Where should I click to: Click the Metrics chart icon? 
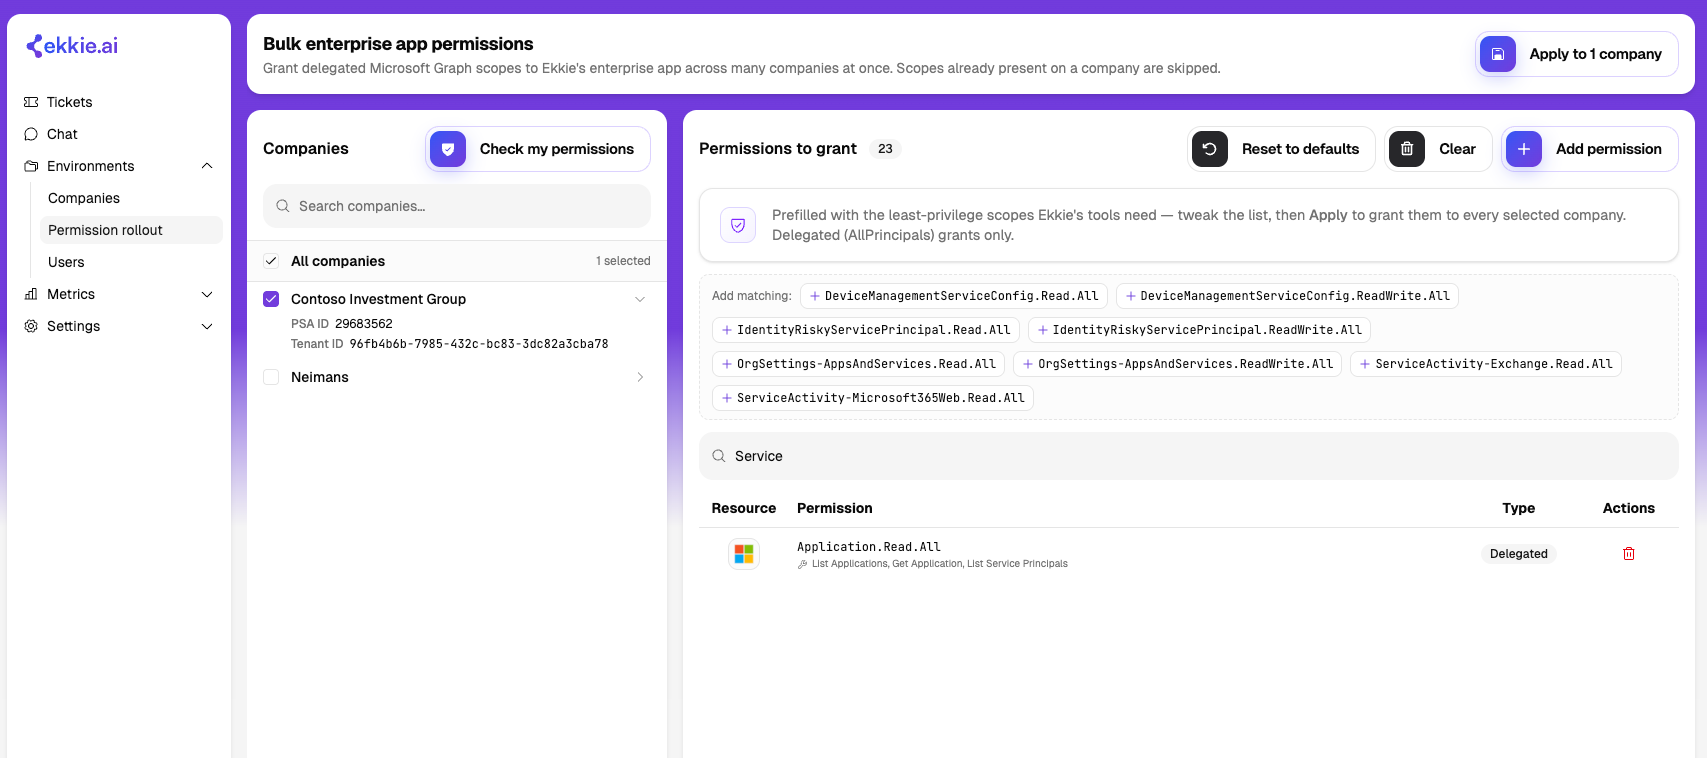(31, 294)
